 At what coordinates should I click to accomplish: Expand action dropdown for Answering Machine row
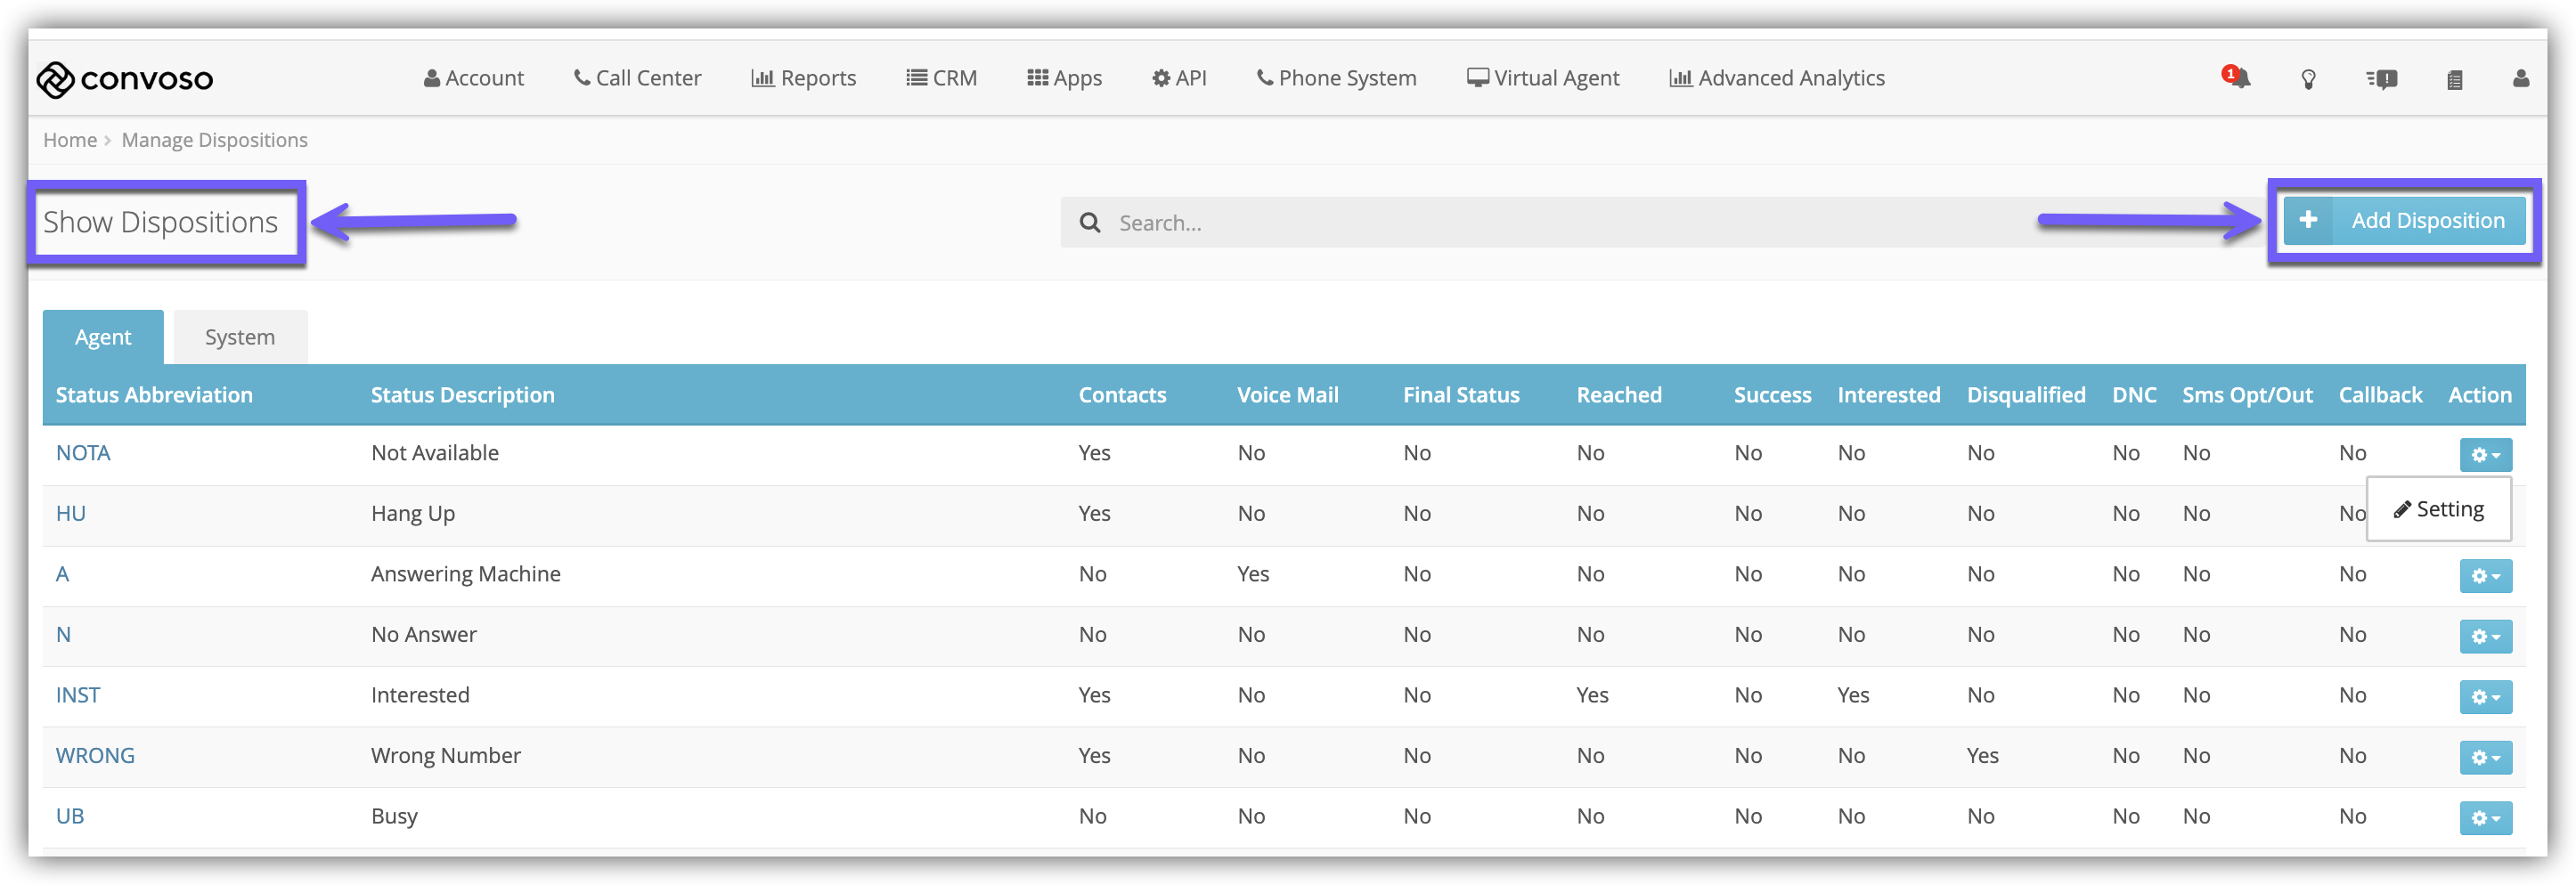point(2485,575)
